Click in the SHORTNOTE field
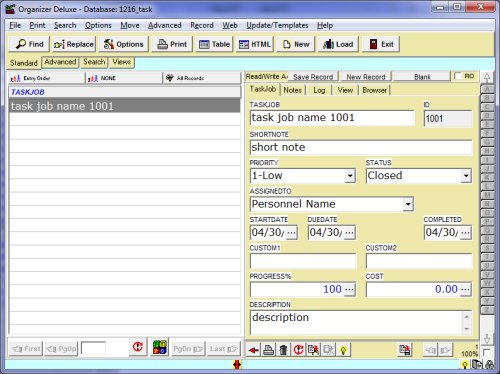The image size is (500, 374). tap(361, 147)
